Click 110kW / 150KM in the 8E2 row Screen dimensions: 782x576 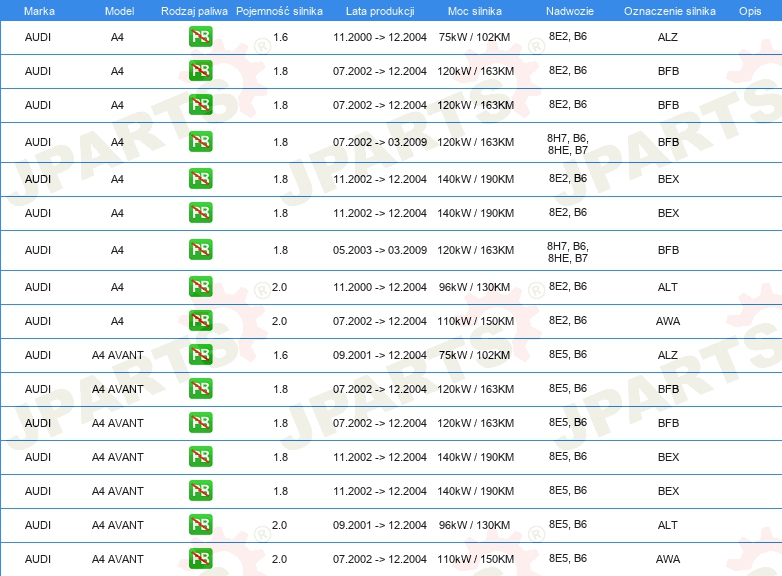475,321
